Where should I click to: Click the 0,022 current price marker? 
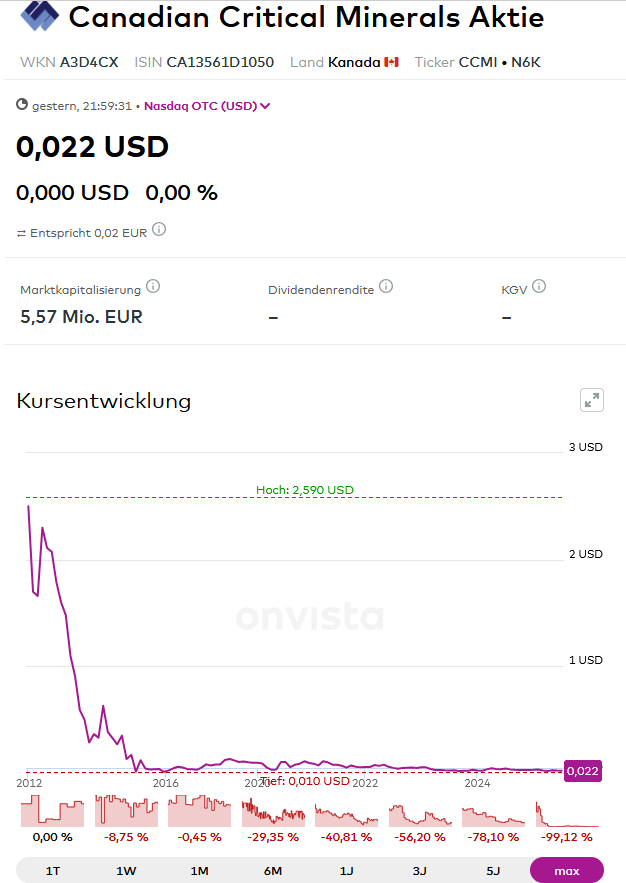tap(583, 771)
